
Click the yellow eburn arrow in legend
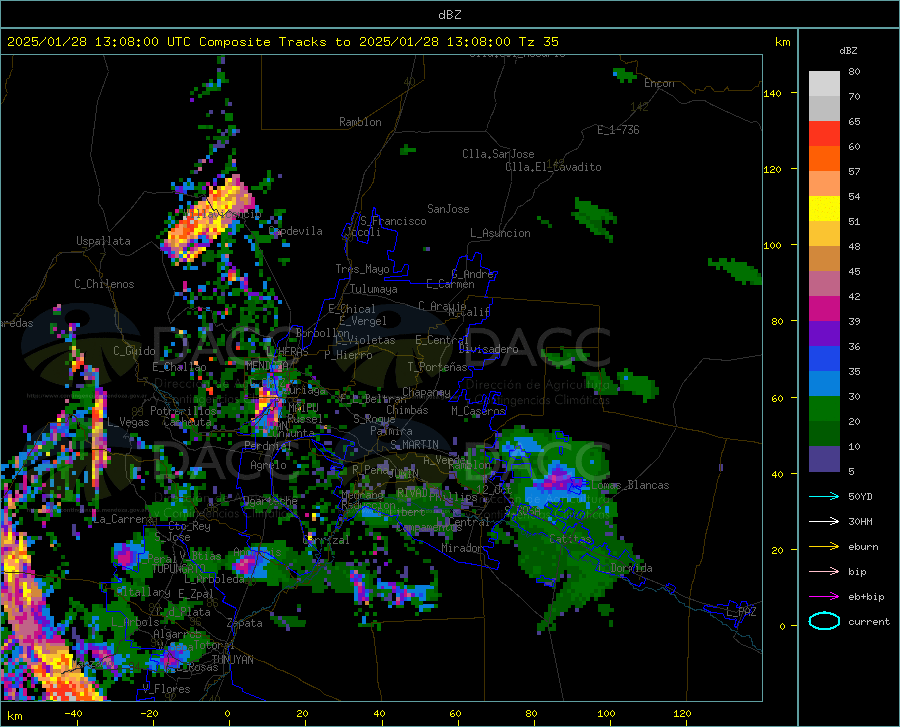click(824, 546)
